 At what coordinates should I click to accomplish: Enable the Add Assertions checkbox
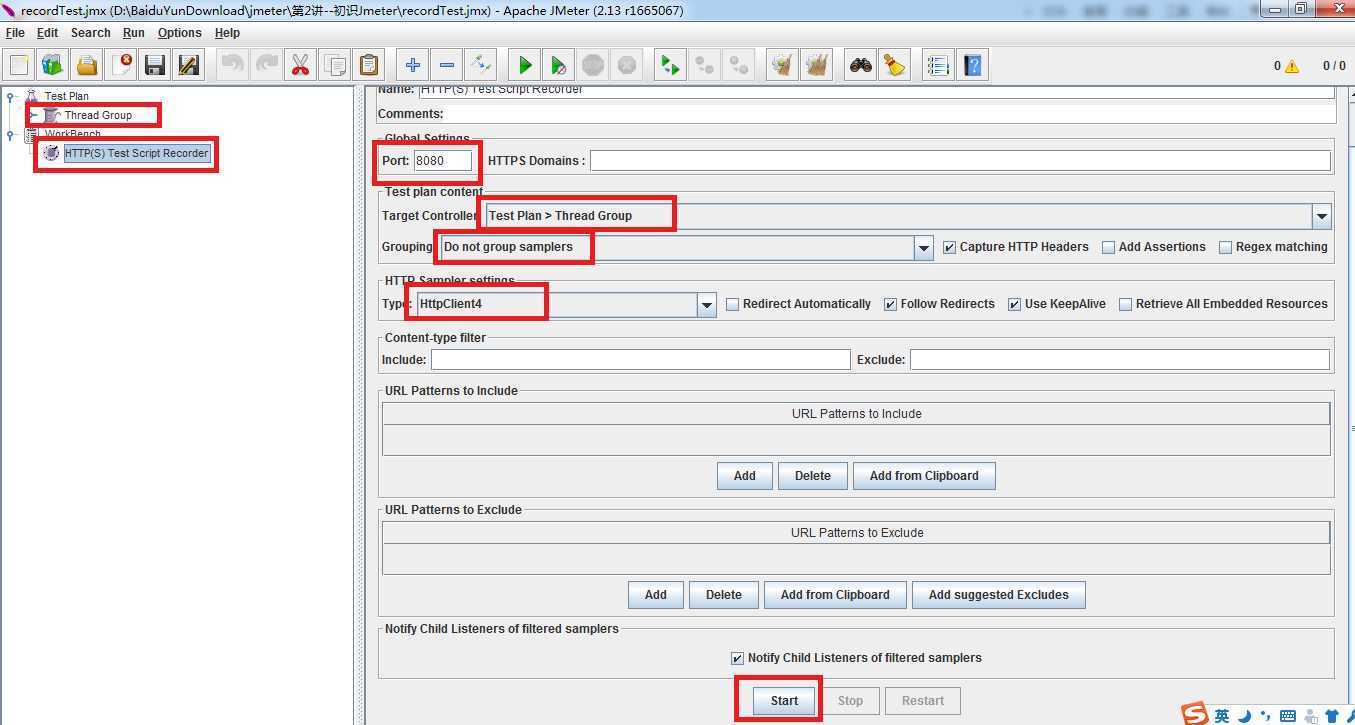(x=1108, y=247)
